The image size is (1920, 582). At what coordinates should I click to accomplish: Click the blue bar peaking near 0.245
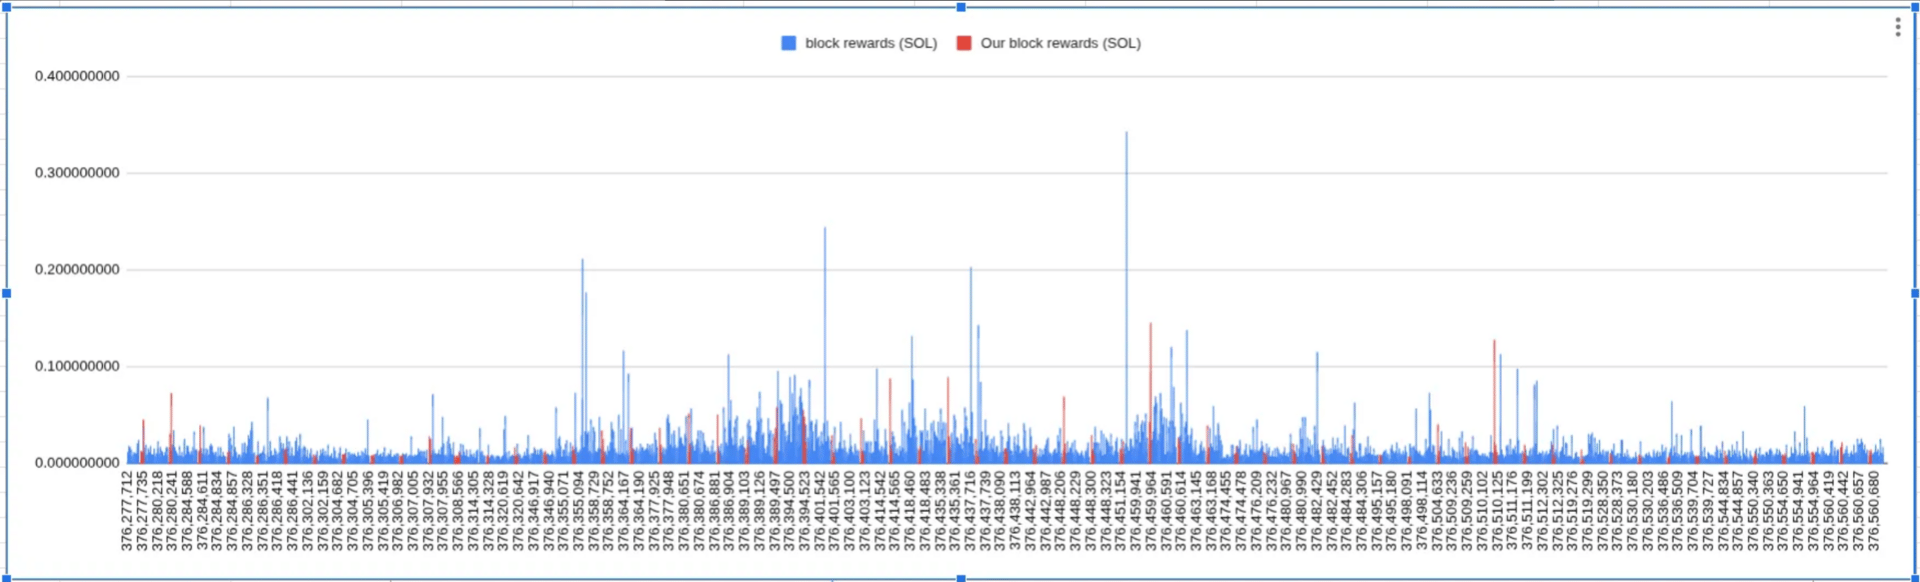tap(825, 345)
